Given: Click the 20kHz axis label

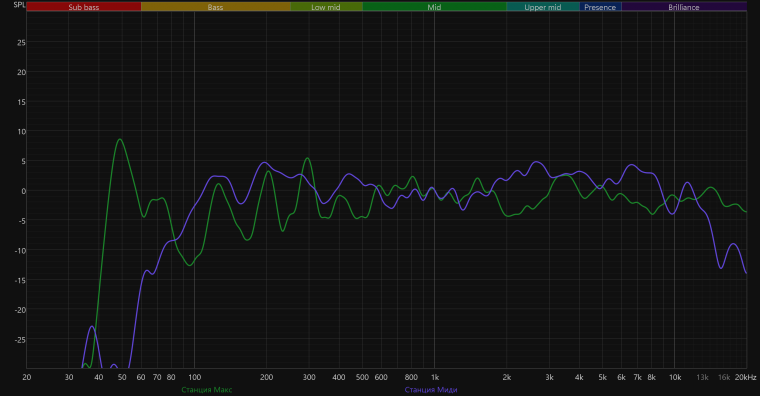Looking at the screenshot, I should click(745, 377).
